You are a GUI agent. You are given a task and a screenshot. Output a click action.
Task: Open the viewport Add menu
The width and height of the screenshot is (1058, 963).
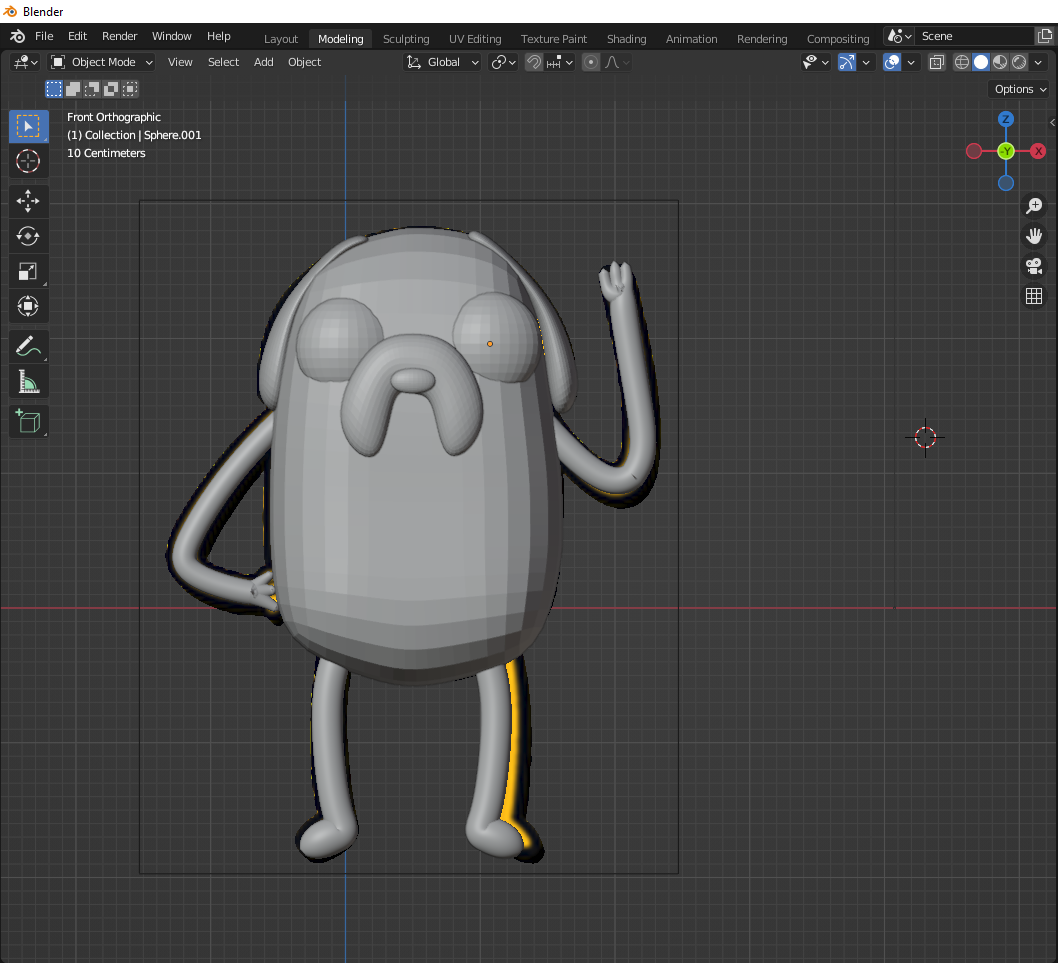(263, 62)
